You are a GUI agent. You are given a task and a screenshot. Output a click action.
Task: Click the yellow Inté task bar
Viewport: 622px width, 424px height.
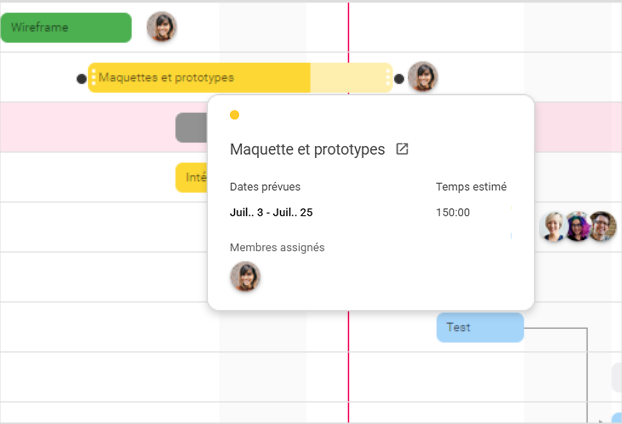click(191, 177)
